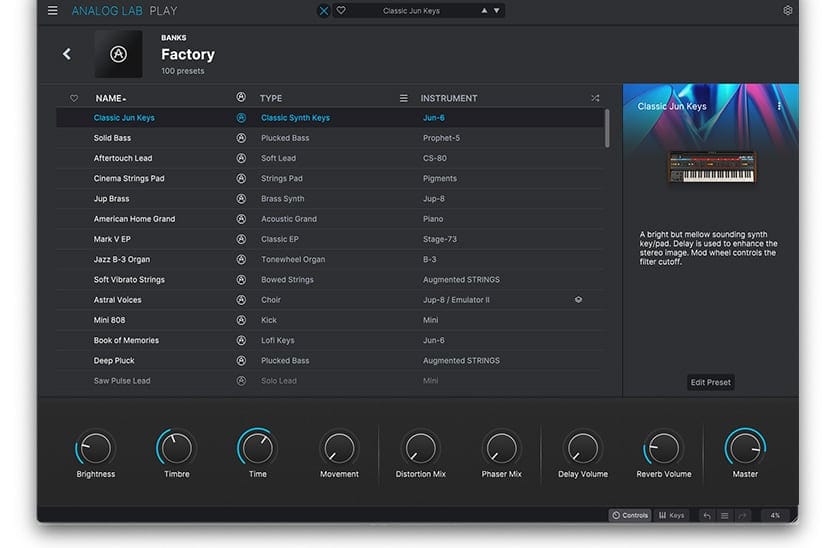The height and width of the screenshot is (548, 837).
Task: Open the hamburger main menu
Action: click(52, 11)
